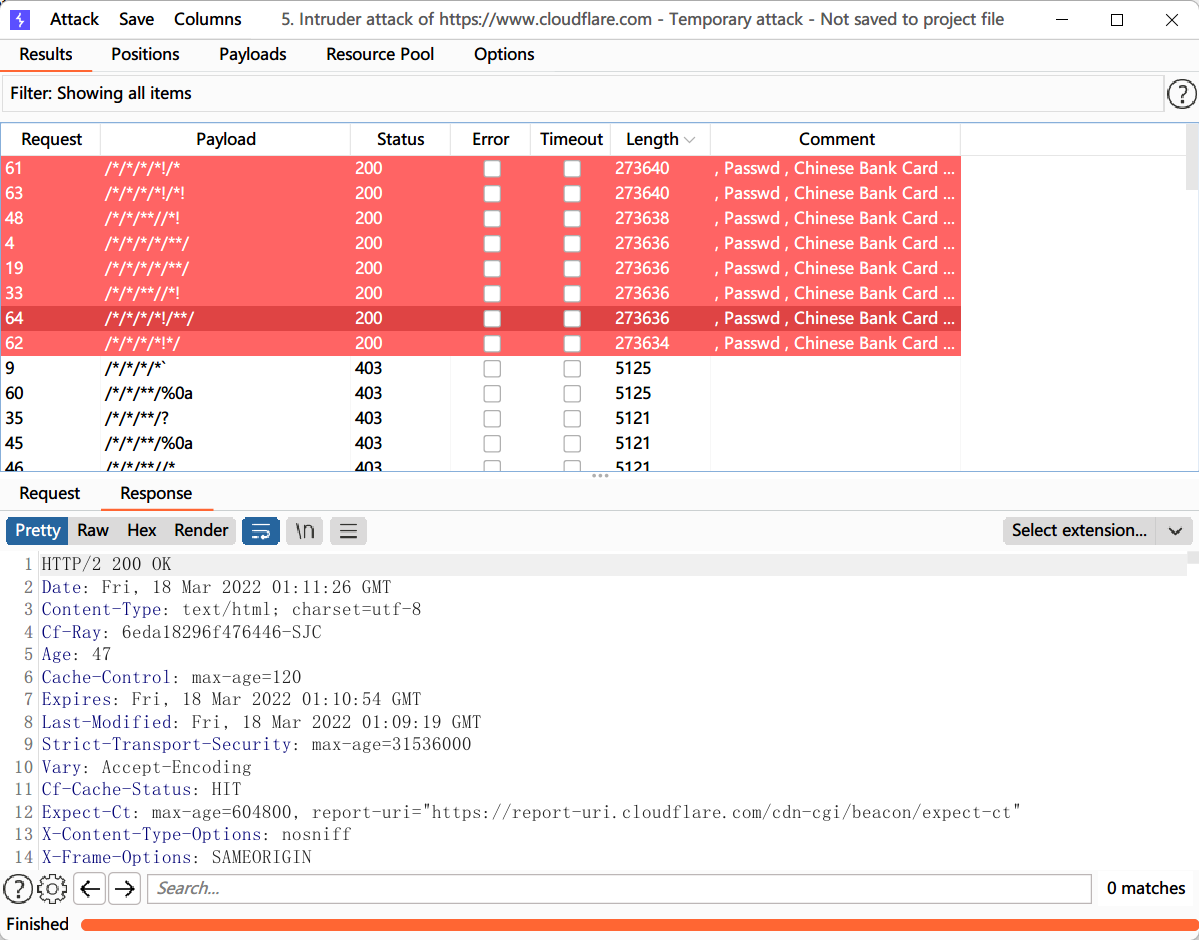Click the Filter: Showing all items bar

point(583,94)
